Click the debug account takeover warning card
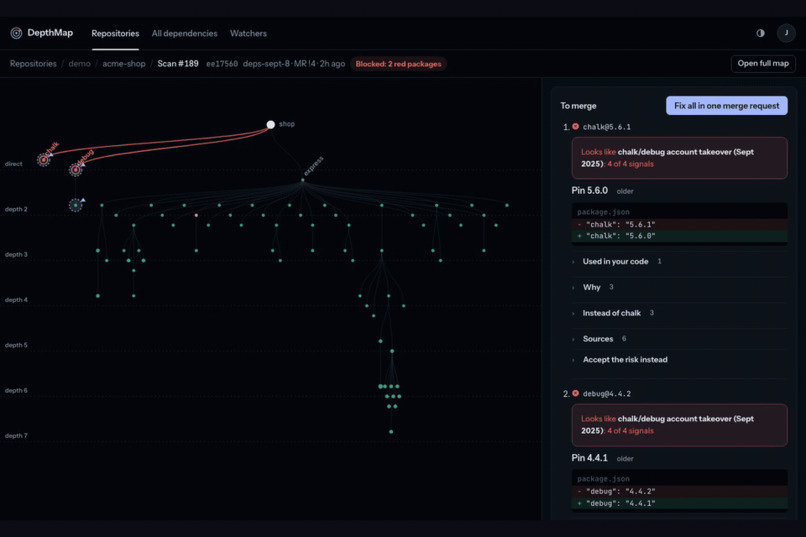The width and height of the screenshot is (806, 537). pos(679,425)
